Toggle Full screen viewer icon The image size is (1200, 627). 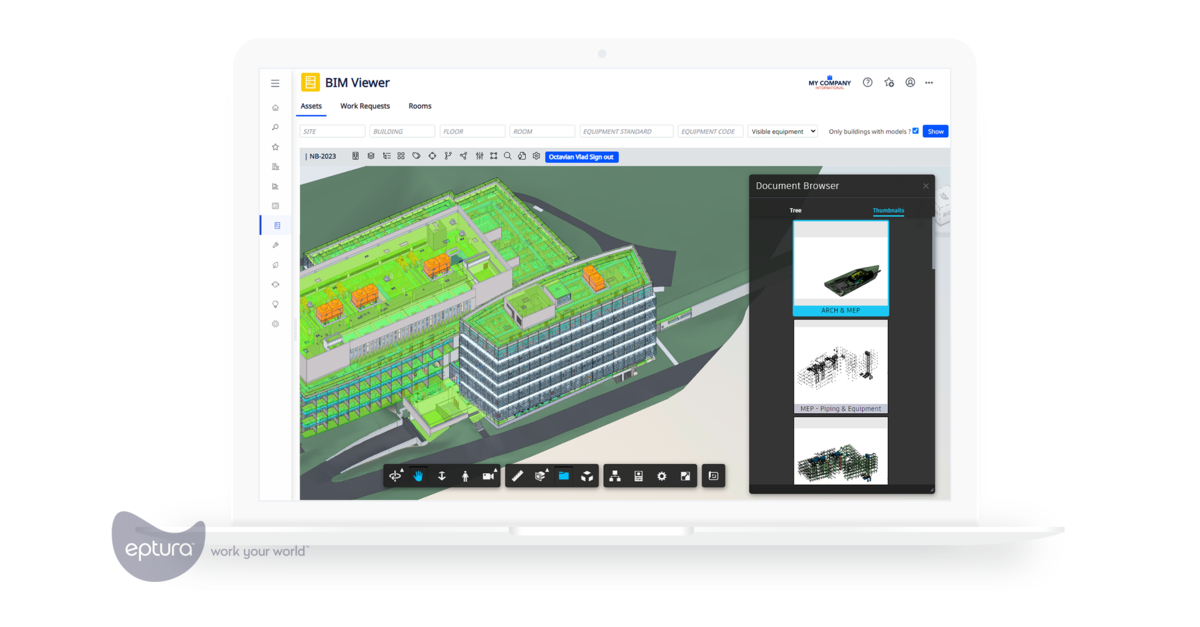pos(685,476)
